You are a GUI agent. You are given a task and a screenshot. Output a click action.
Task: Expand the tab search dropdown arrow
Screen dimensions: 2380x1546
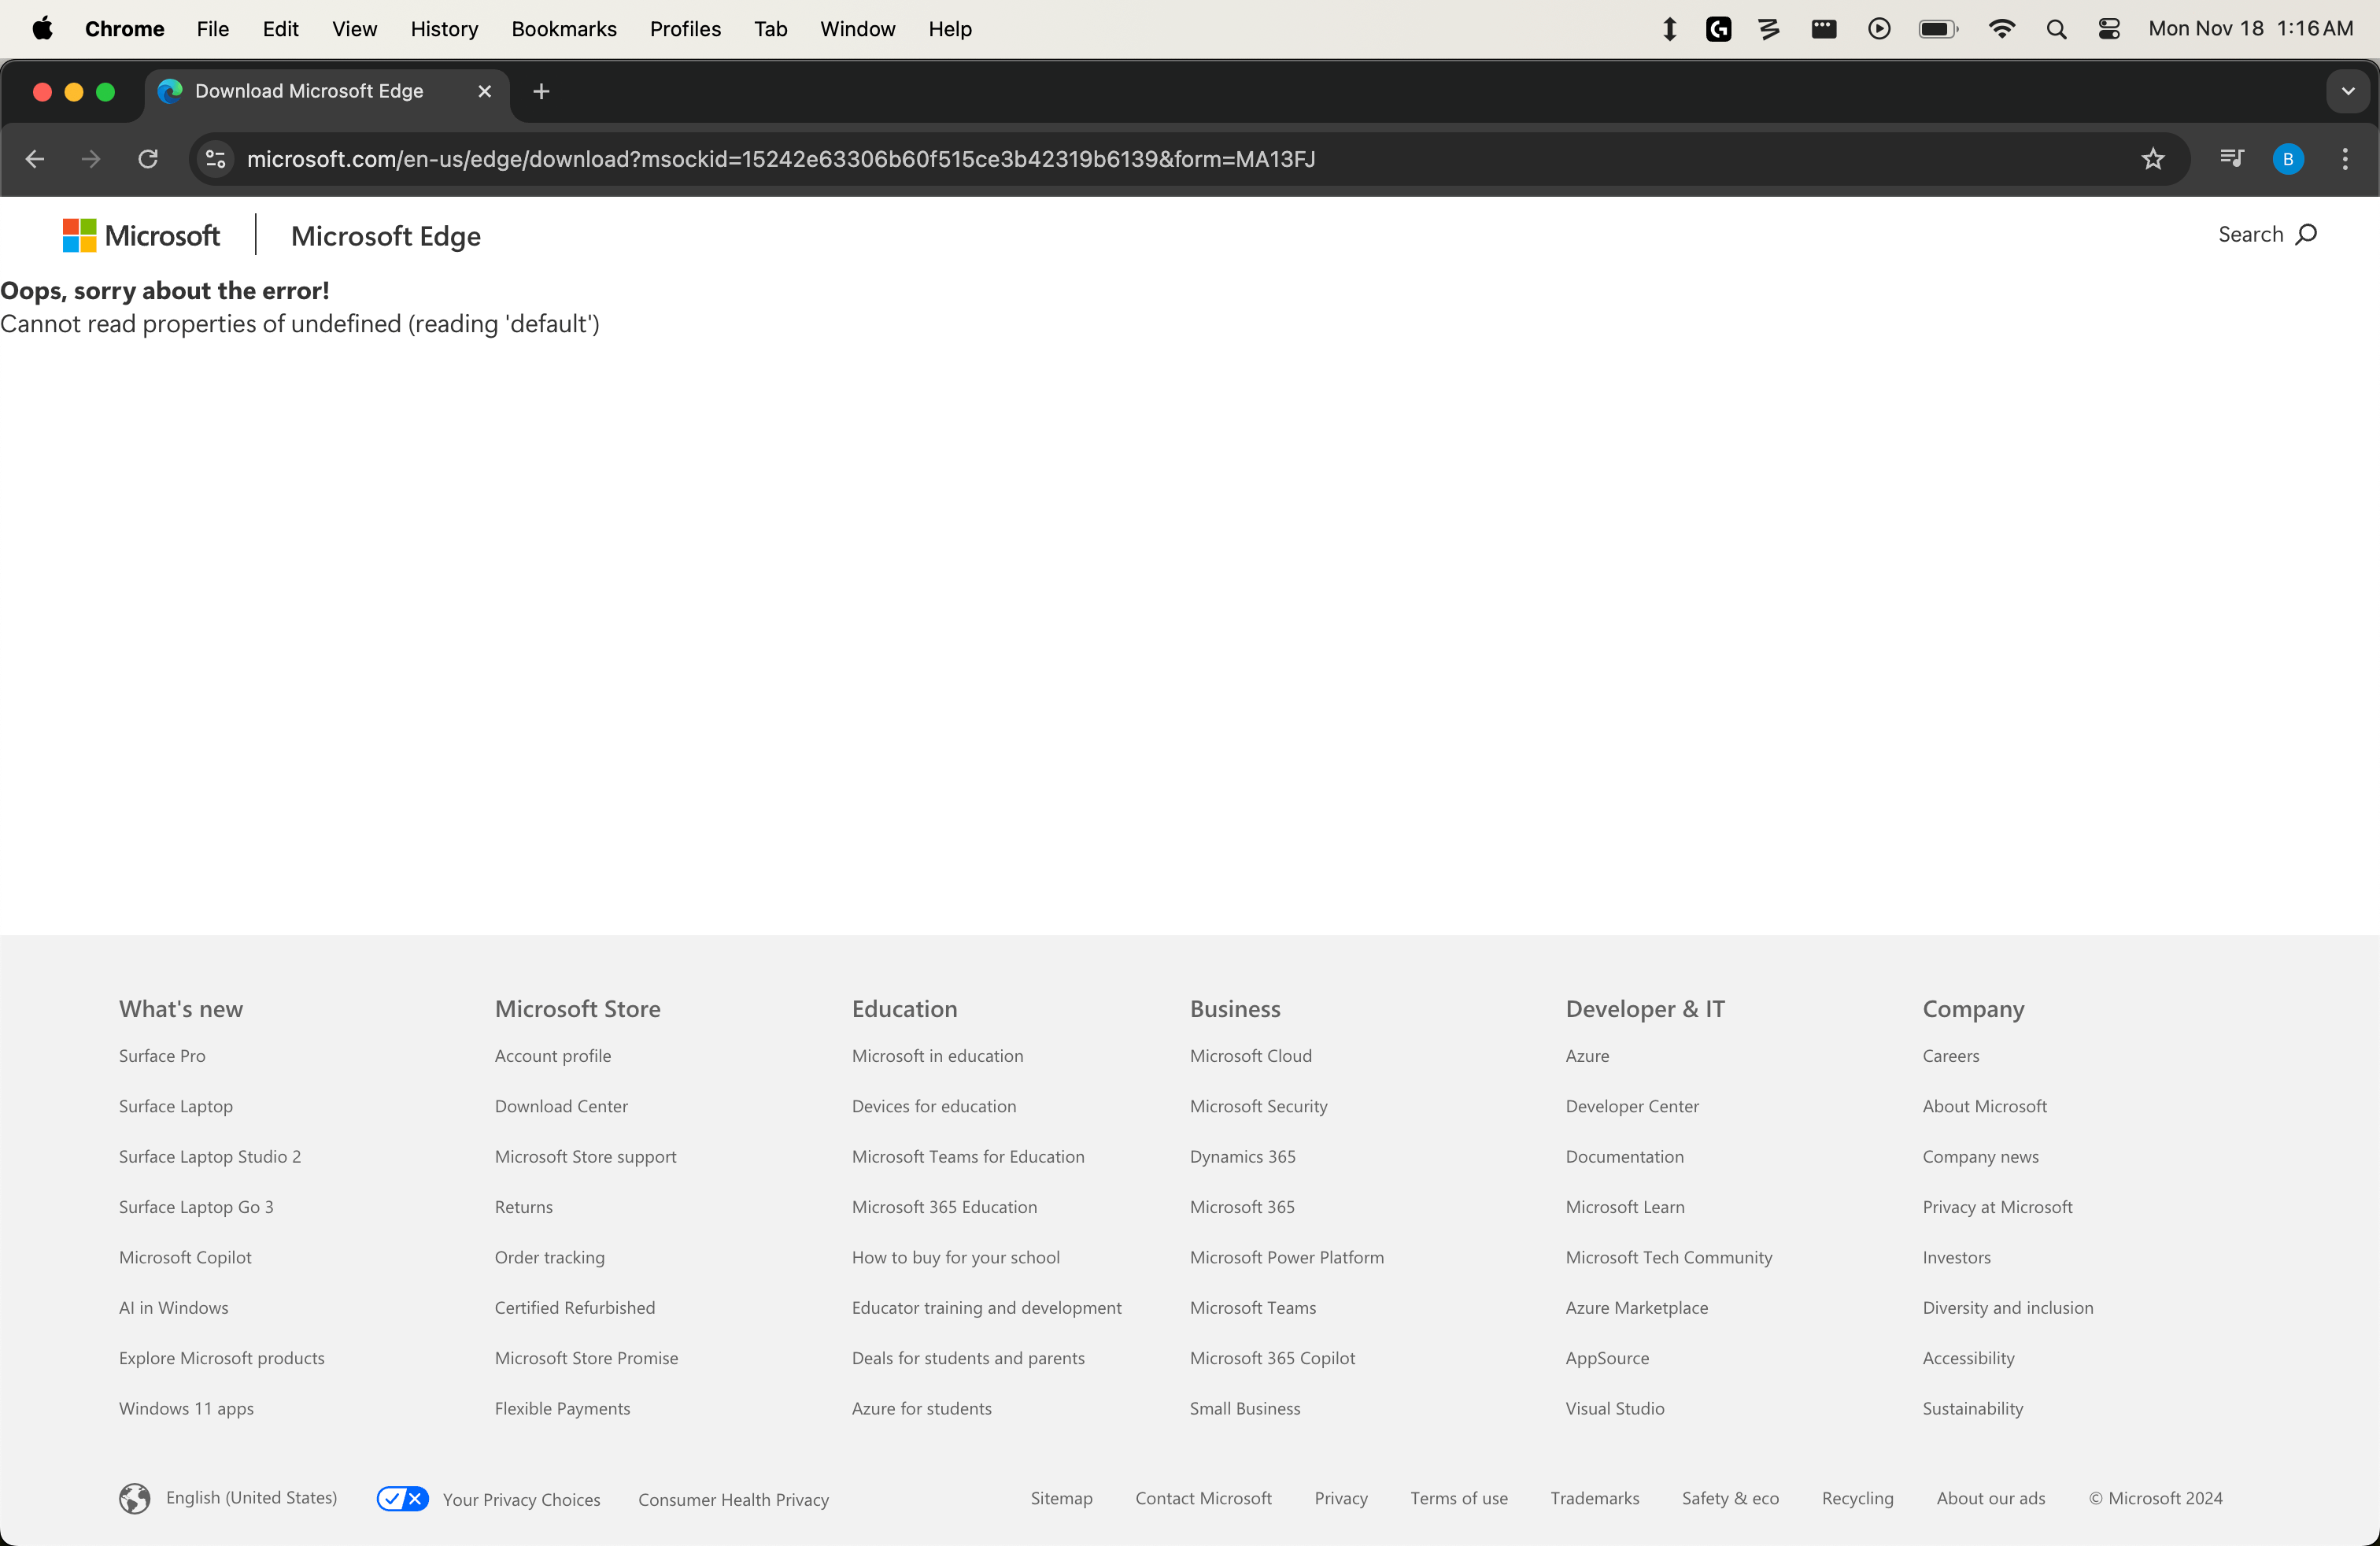click(2347, 92)
